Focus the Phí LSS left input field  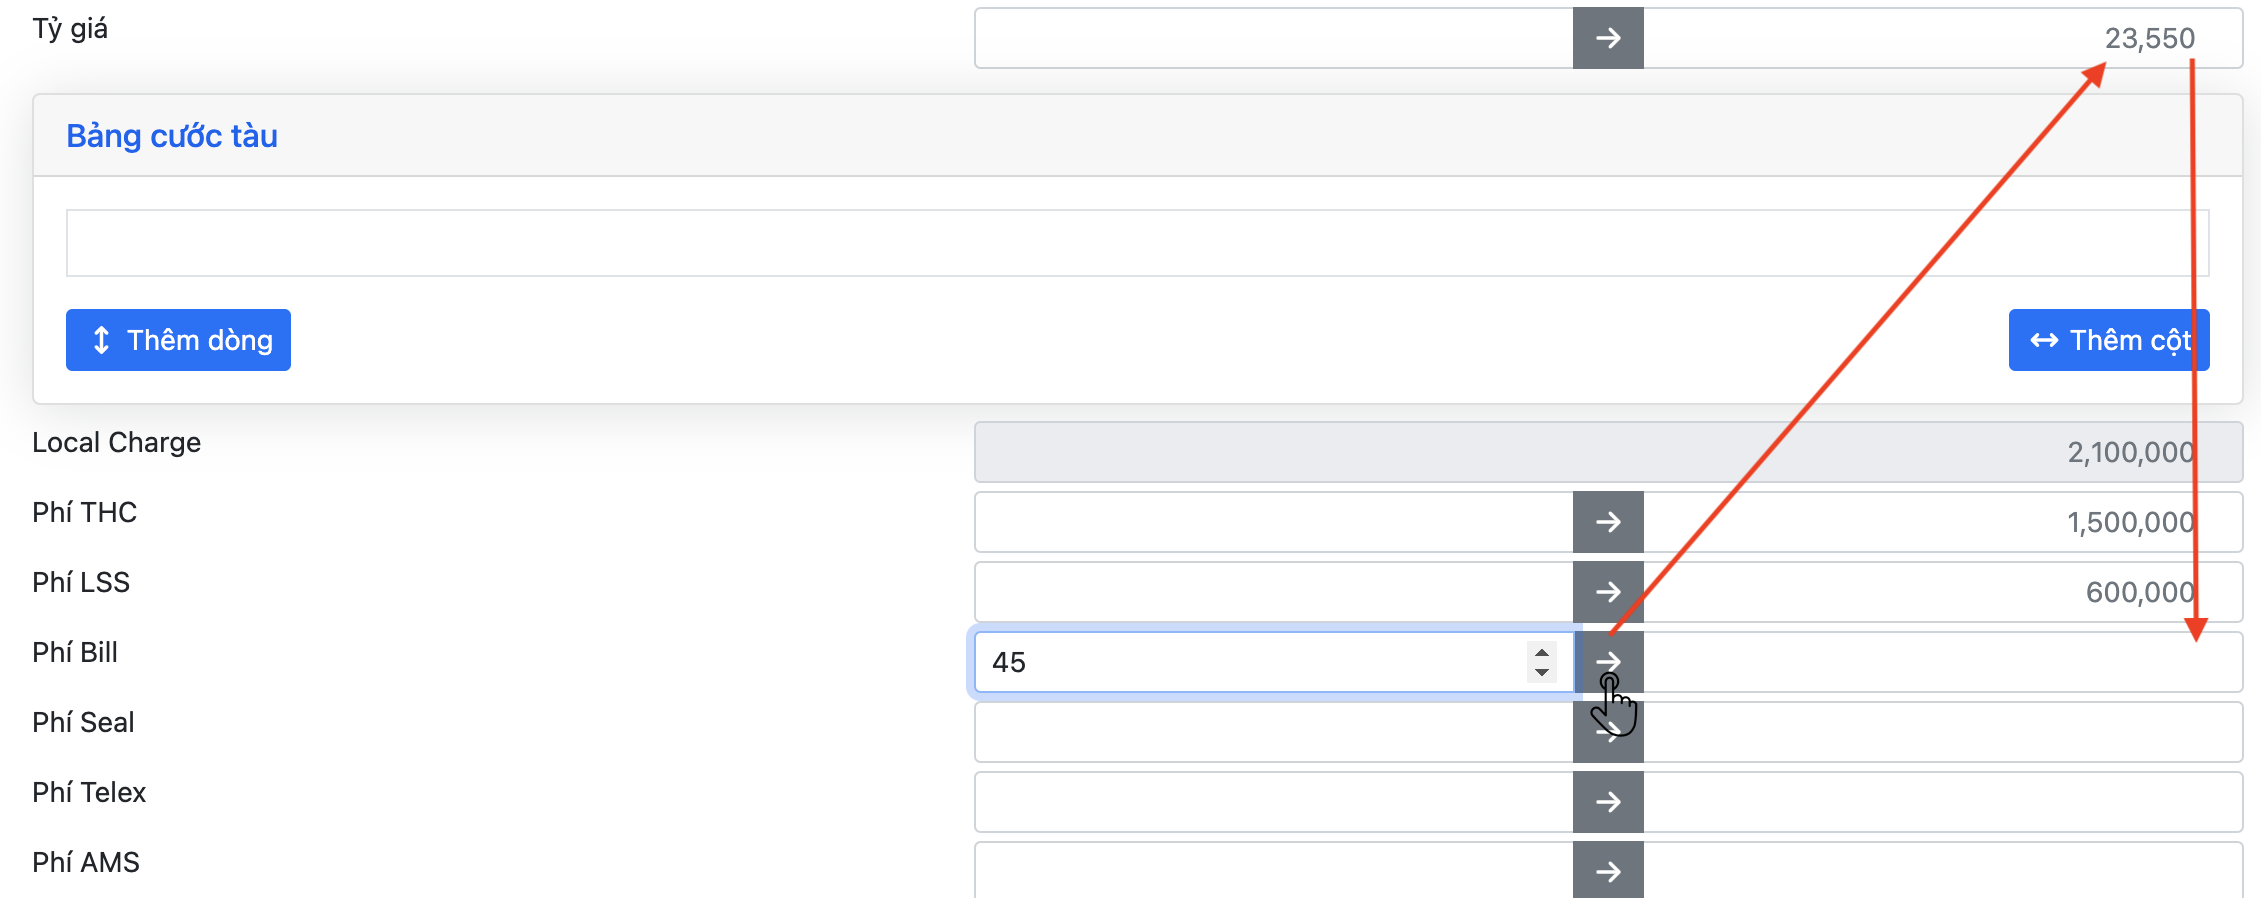click(1273, 592)
